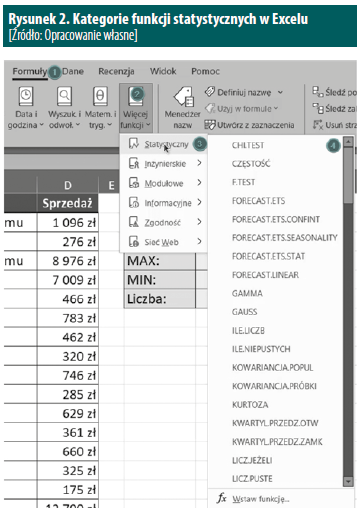Expand the Informacyjne submenu arrow

[199, 202]
